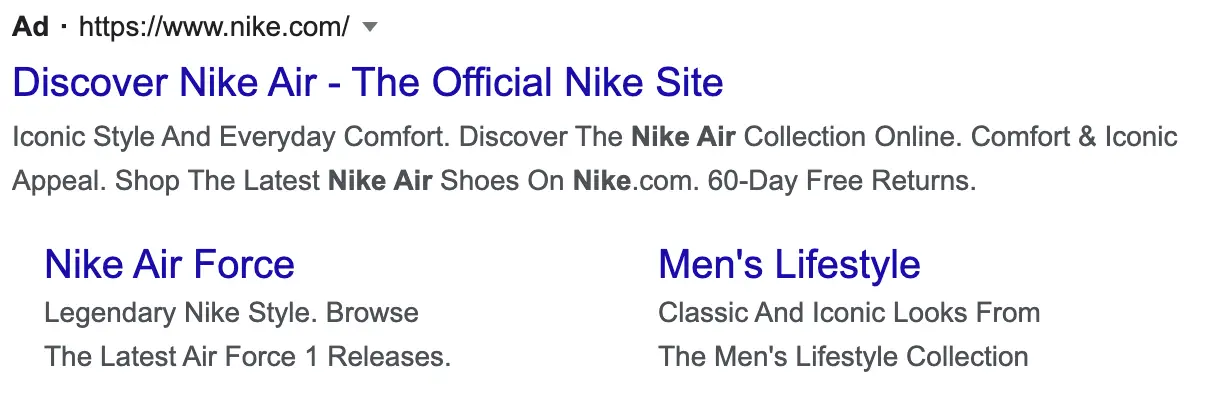Click the "60-Day Free Returns" text
Screen dimensions: 1208x412
(x=841, y=183)
